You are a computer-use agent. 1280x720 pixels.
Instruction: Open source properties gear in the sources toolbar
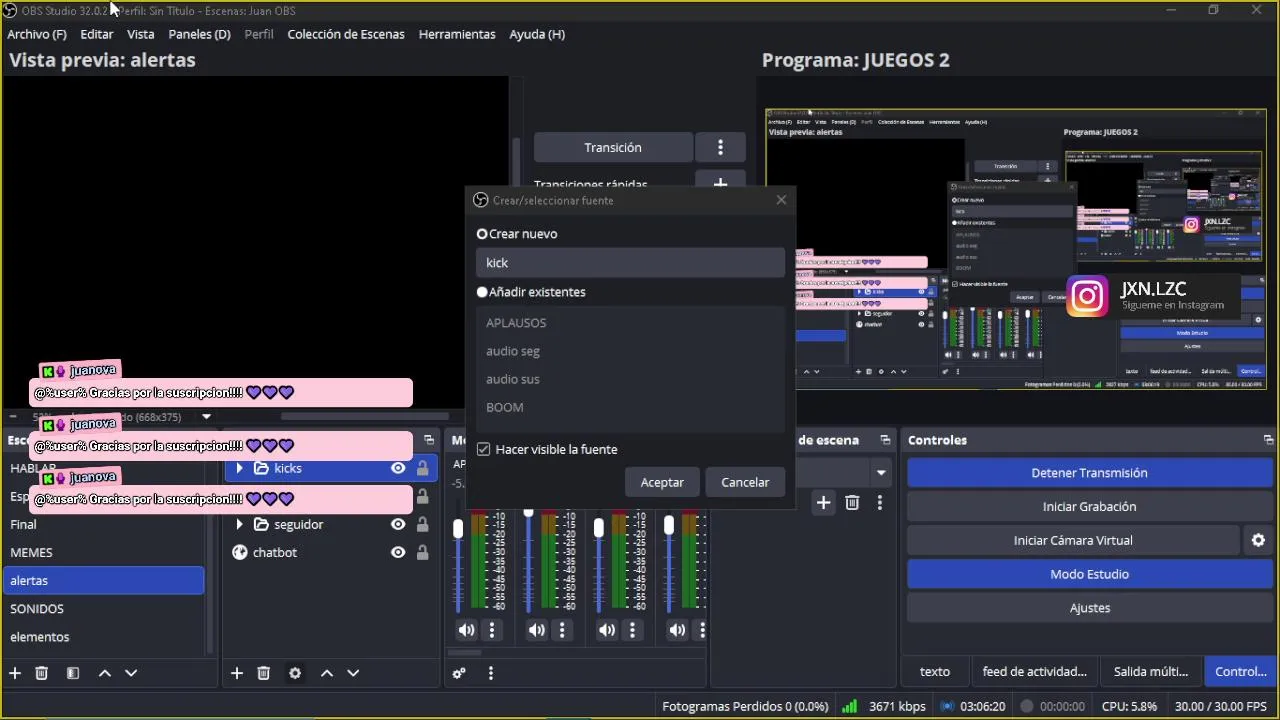point(295,673)
